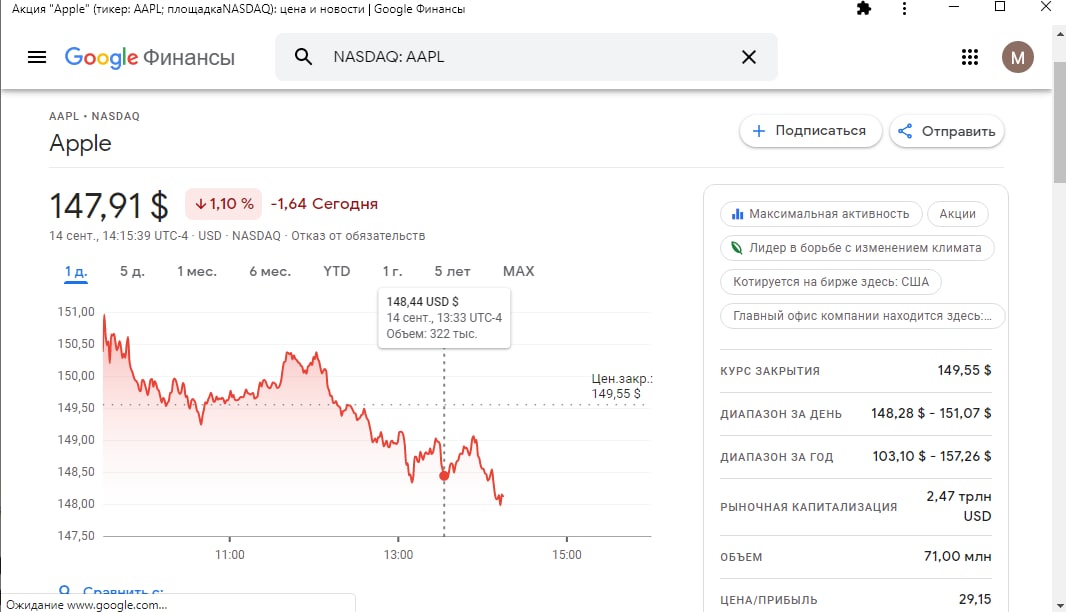This screenshot has height=612, width=1066.
Task: Open the Google apps grid
Action: click(969, 57)
